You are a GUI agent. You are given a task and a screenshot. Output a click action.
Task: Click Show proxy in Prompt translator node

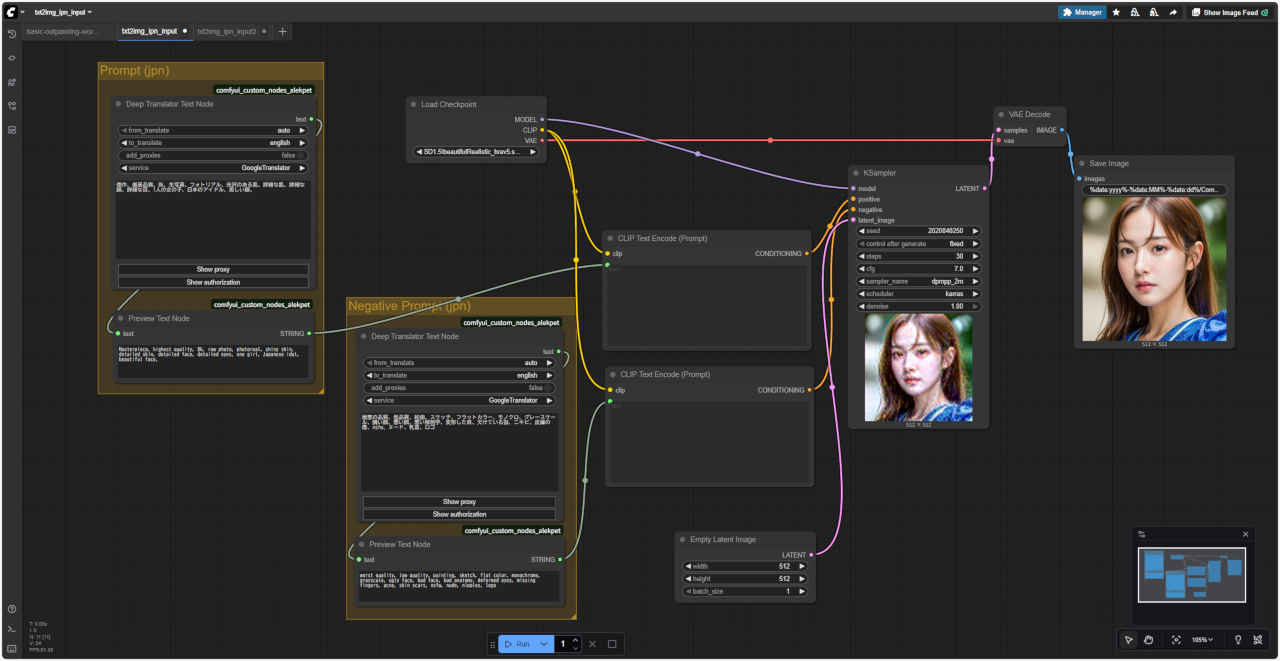click(x=212, y=269)
